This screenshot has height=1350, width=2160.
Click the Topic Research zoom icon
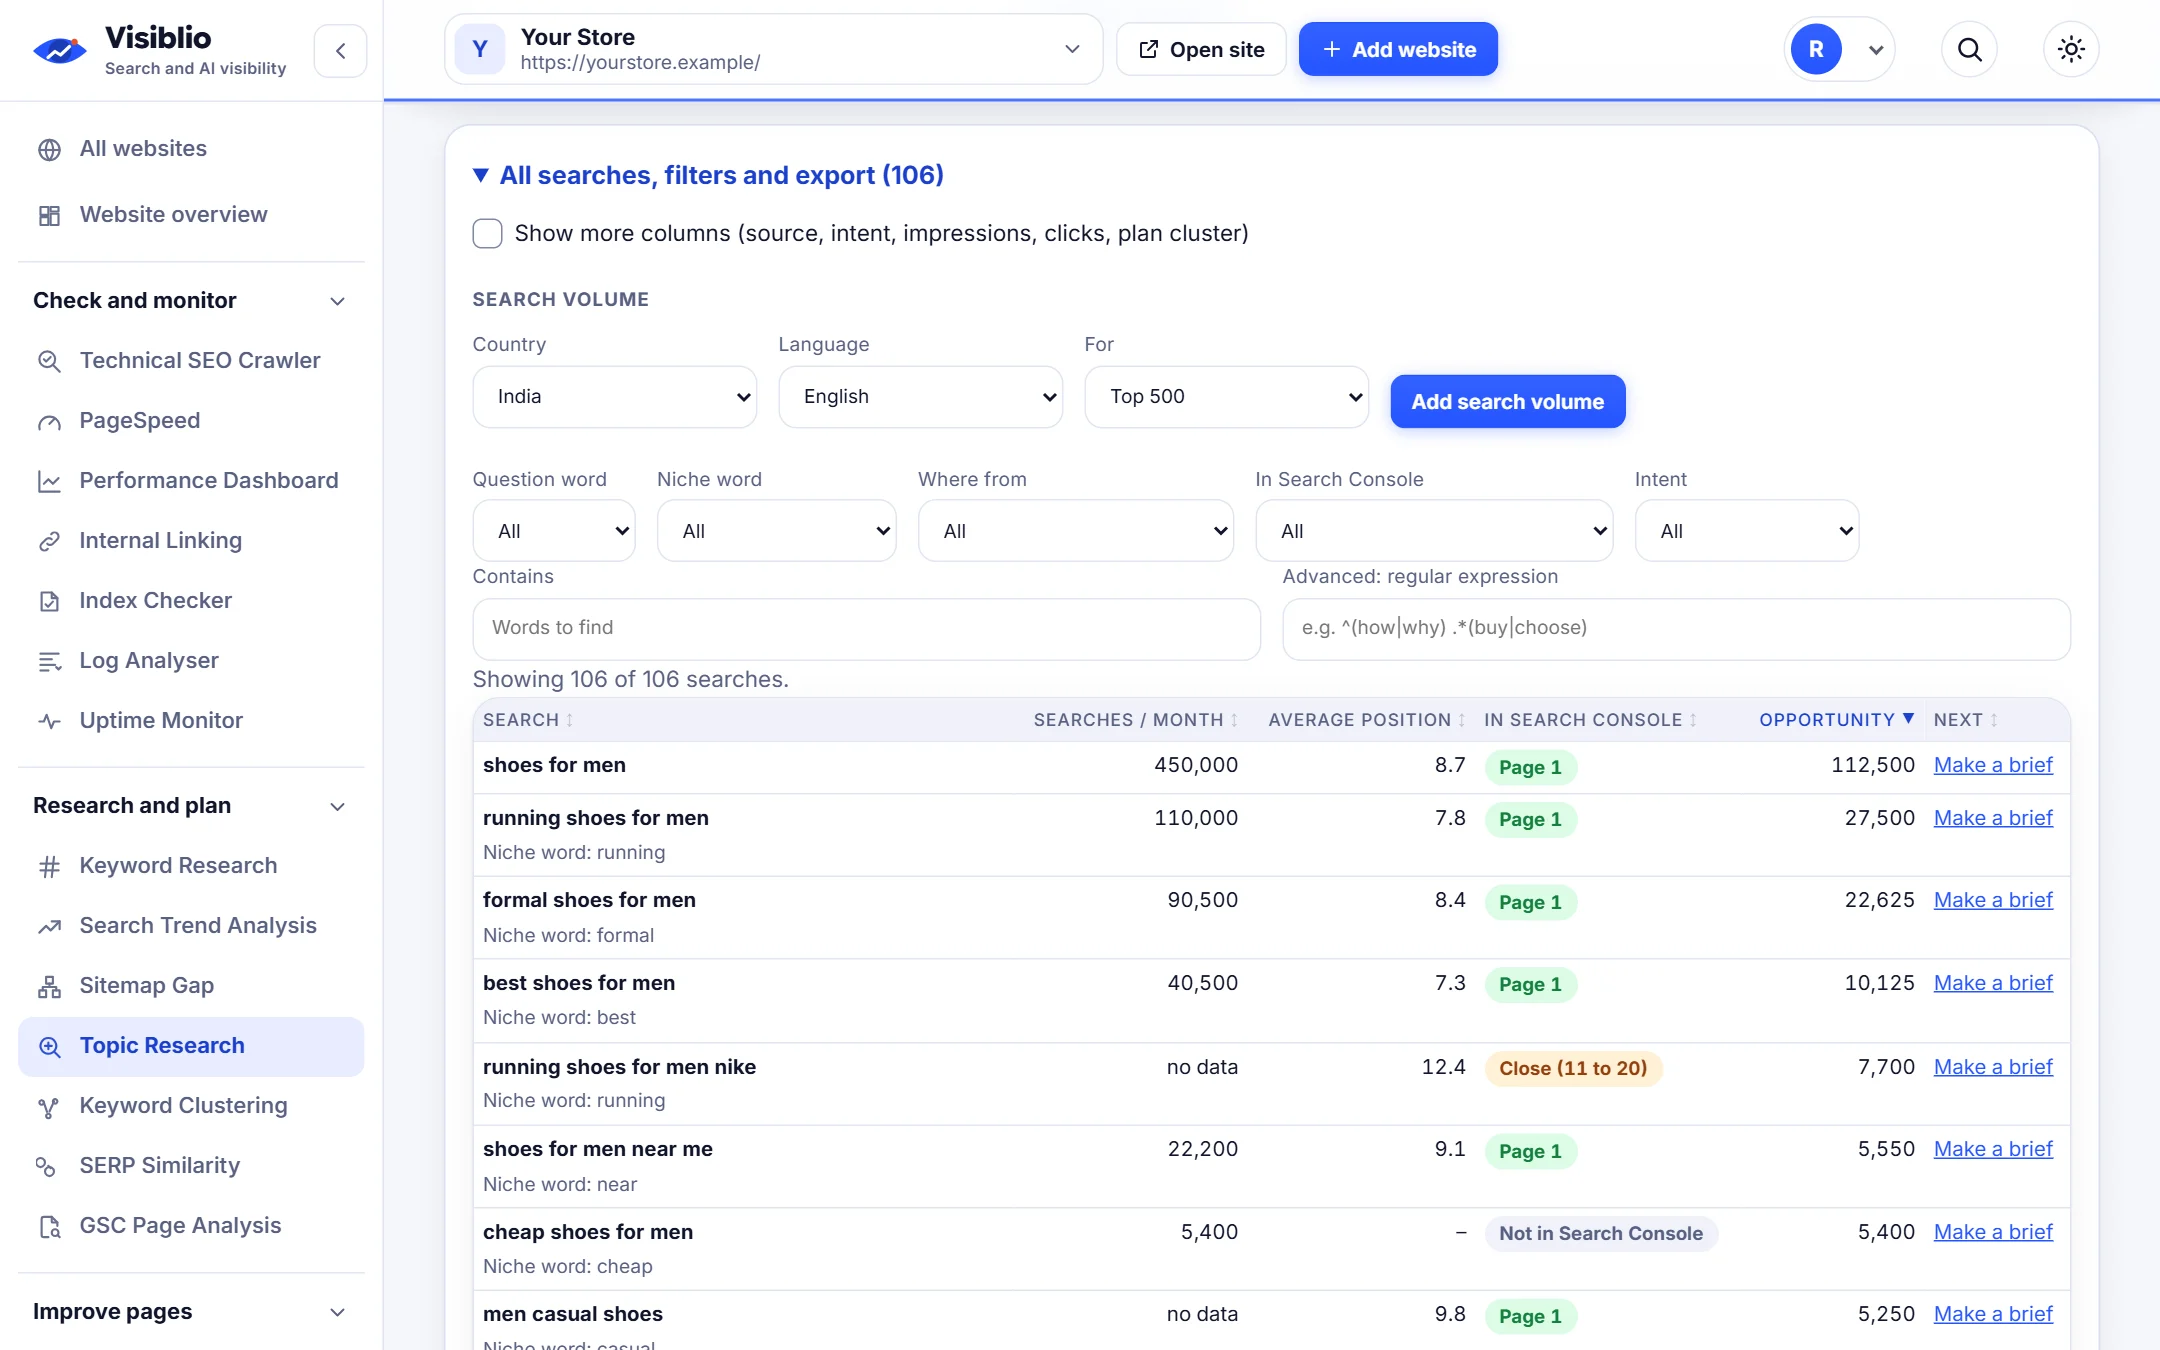49,1046
